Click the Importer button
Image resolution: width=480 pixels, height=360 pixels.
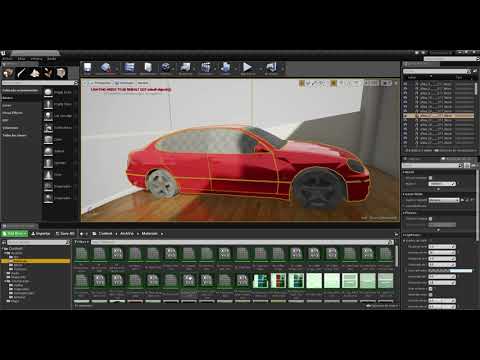click(x=41, y=234)
